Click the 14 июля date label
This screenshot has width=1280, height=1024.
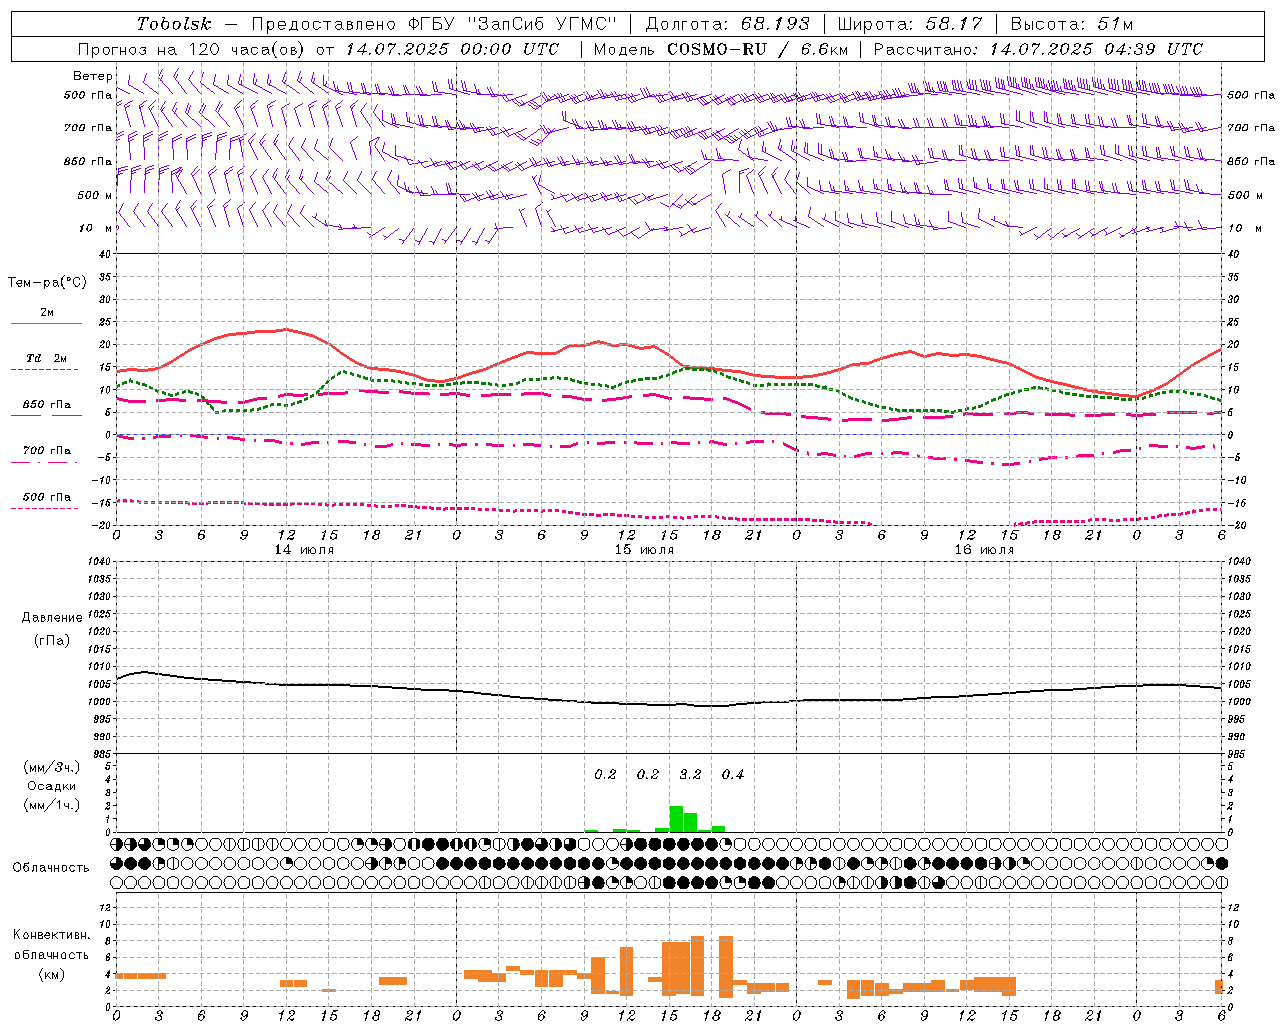coord(304,550)
